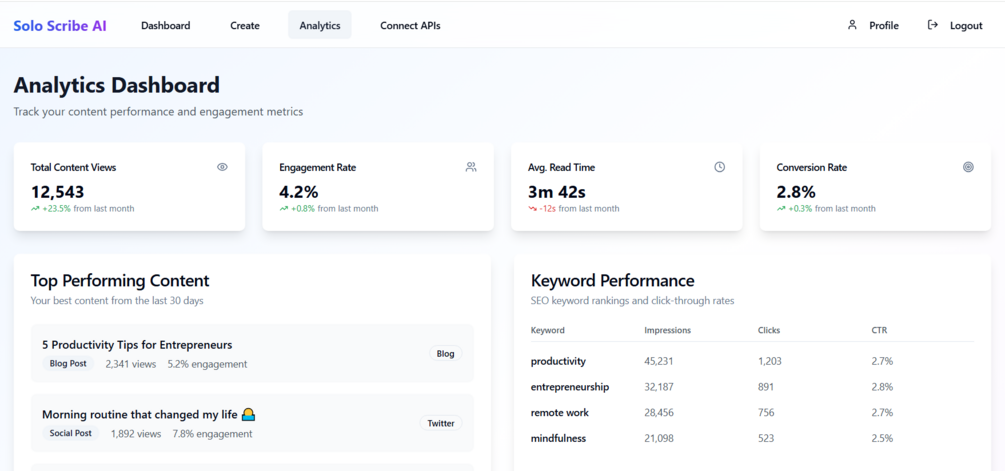Go to the Create page
The height and width of the screenshot is (471, 1005).
(x=245, y=26)
